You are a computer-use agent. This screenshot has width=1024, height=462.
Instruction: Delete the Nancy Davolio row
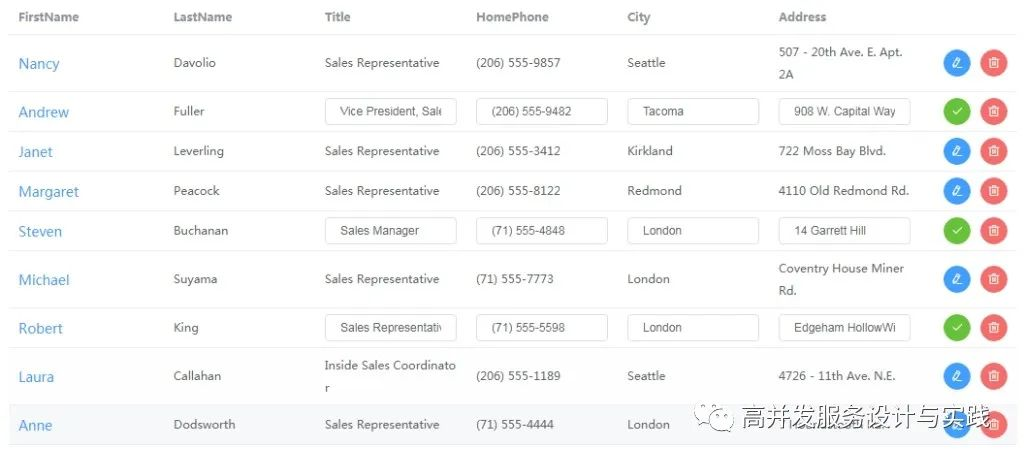(993, 63)
